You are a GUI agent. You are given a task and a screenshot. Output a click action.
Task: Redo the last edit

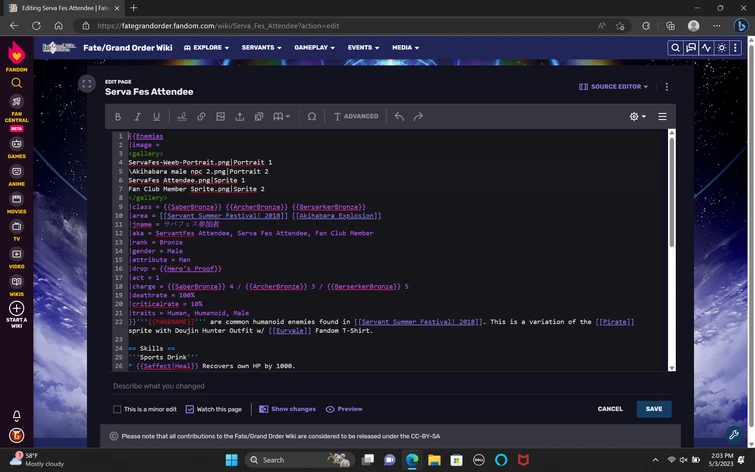point(418,117)
